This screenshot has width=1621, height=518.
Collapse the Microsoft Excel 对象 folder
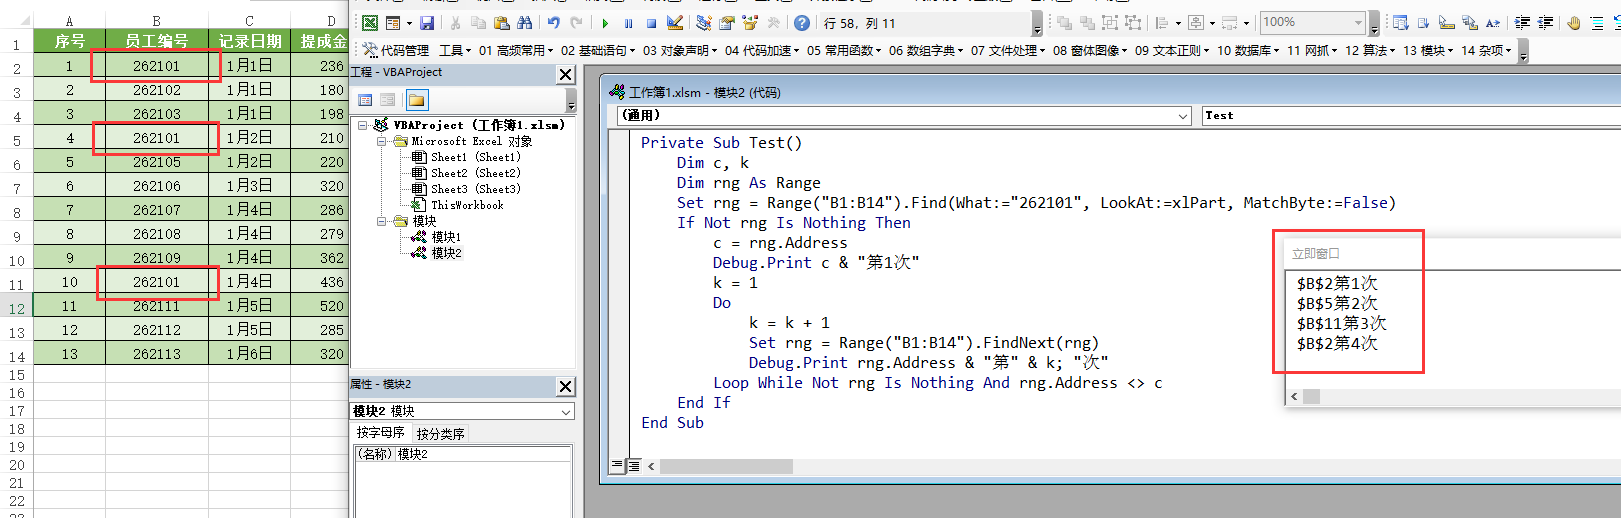pyautogui.click(x=382, y=141)
